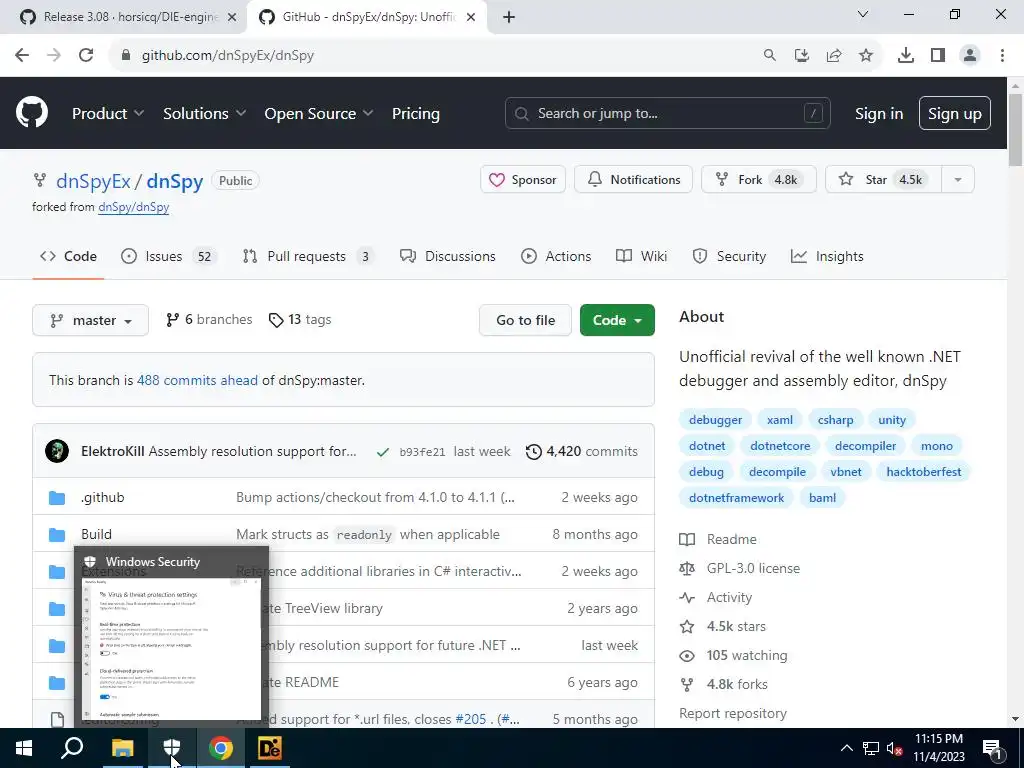Show hidden system tray icons
1024x768 pixels.
pos(846,748)
